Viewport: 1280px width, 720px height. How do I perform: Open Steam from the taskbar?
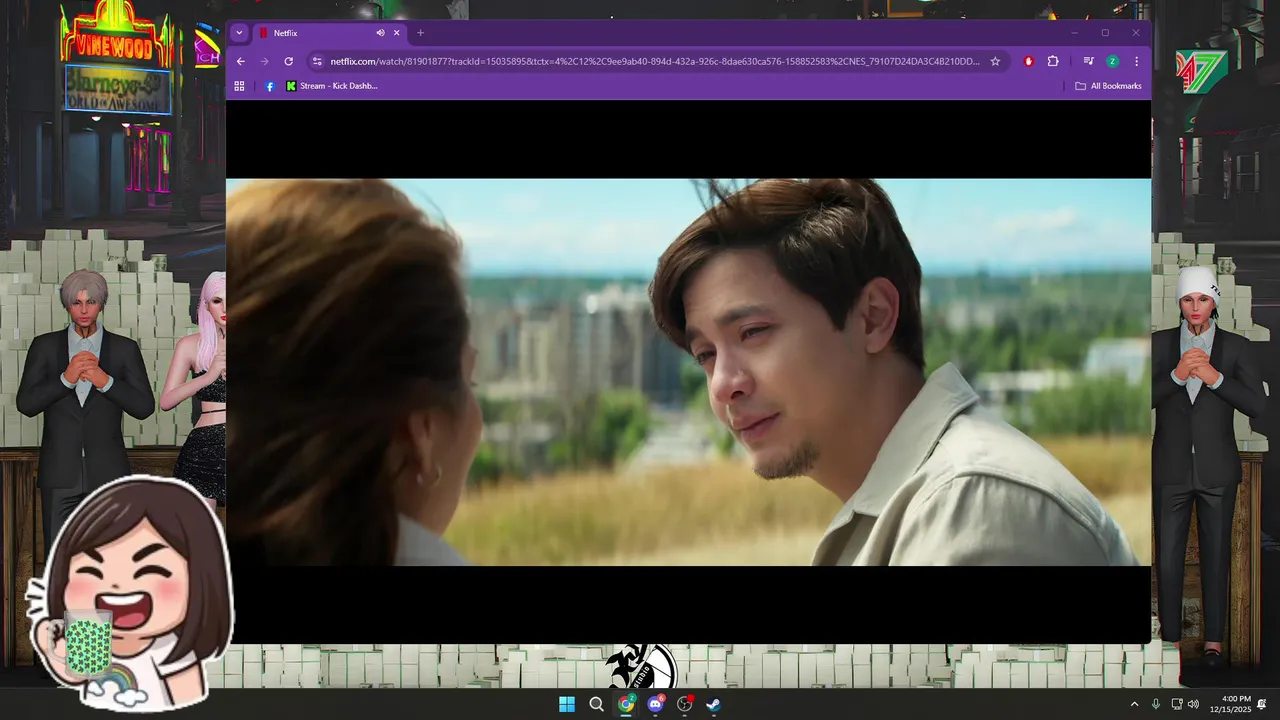coord(713,704)
